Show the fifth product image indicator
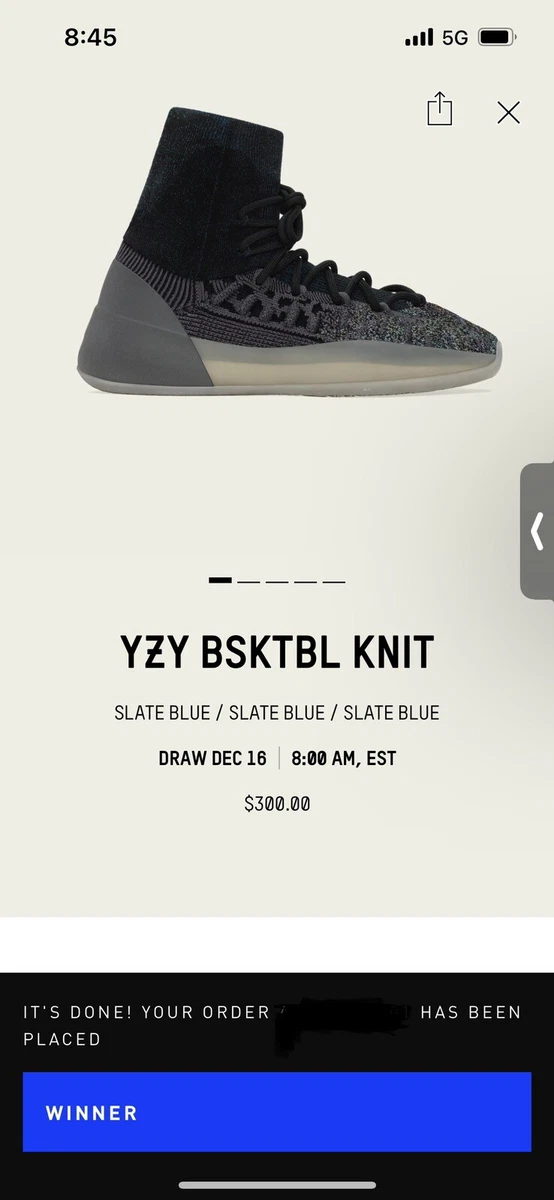This screenshot has width=554, height=1200. pos(334,581)
